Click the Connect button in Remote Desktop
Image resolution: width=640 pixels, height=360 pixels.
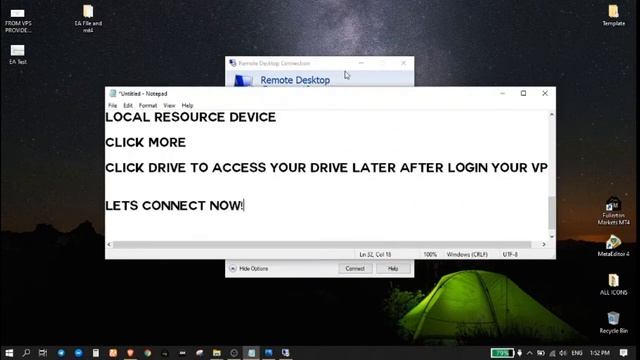click(355, 269)
